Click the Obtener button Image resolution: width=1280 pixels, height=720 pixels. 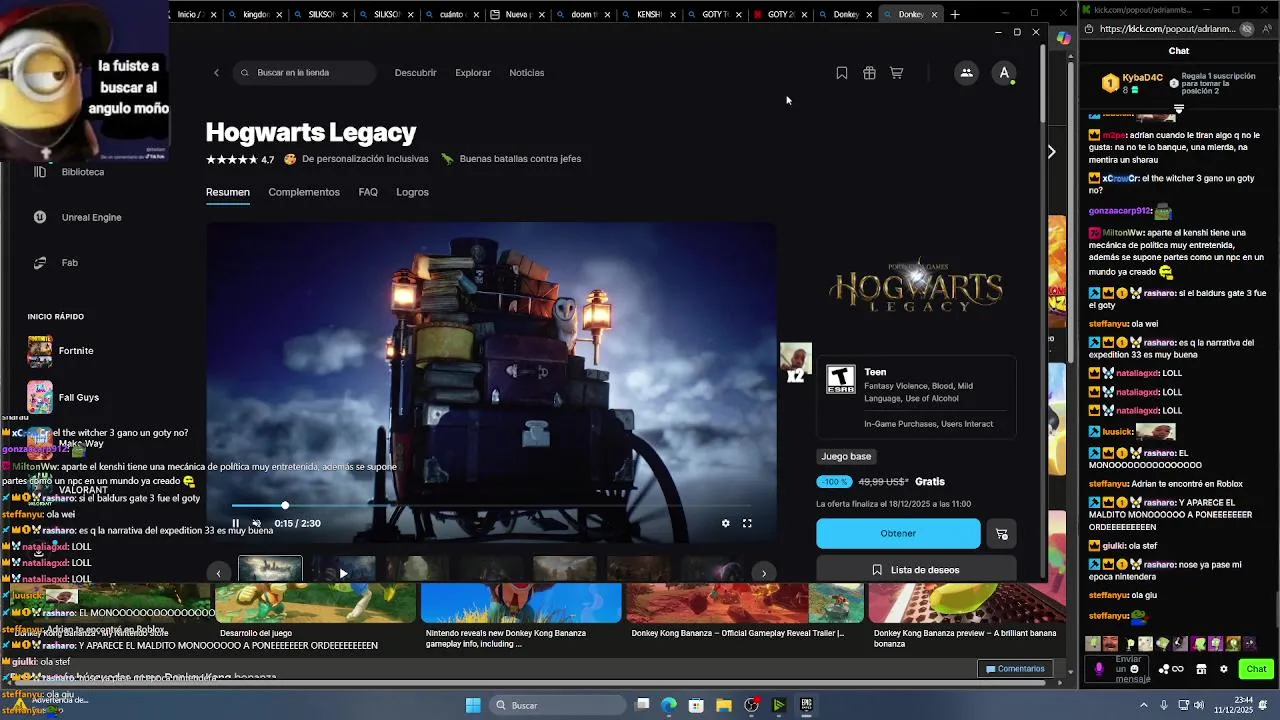pyautogui.click(x=898, y=533)
